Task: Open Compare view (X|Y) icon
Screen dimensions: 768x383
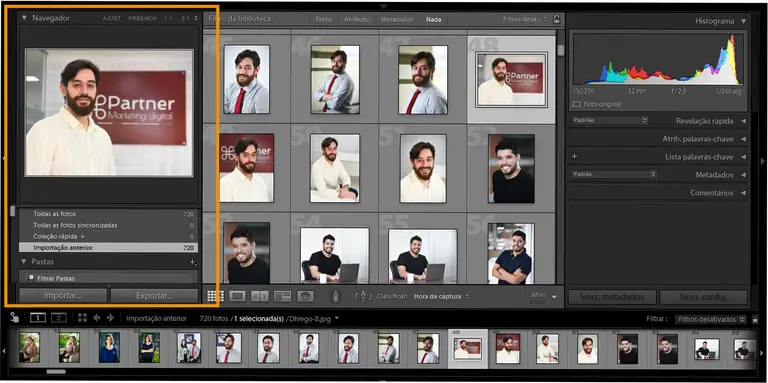Action: (x=260, y=296)
